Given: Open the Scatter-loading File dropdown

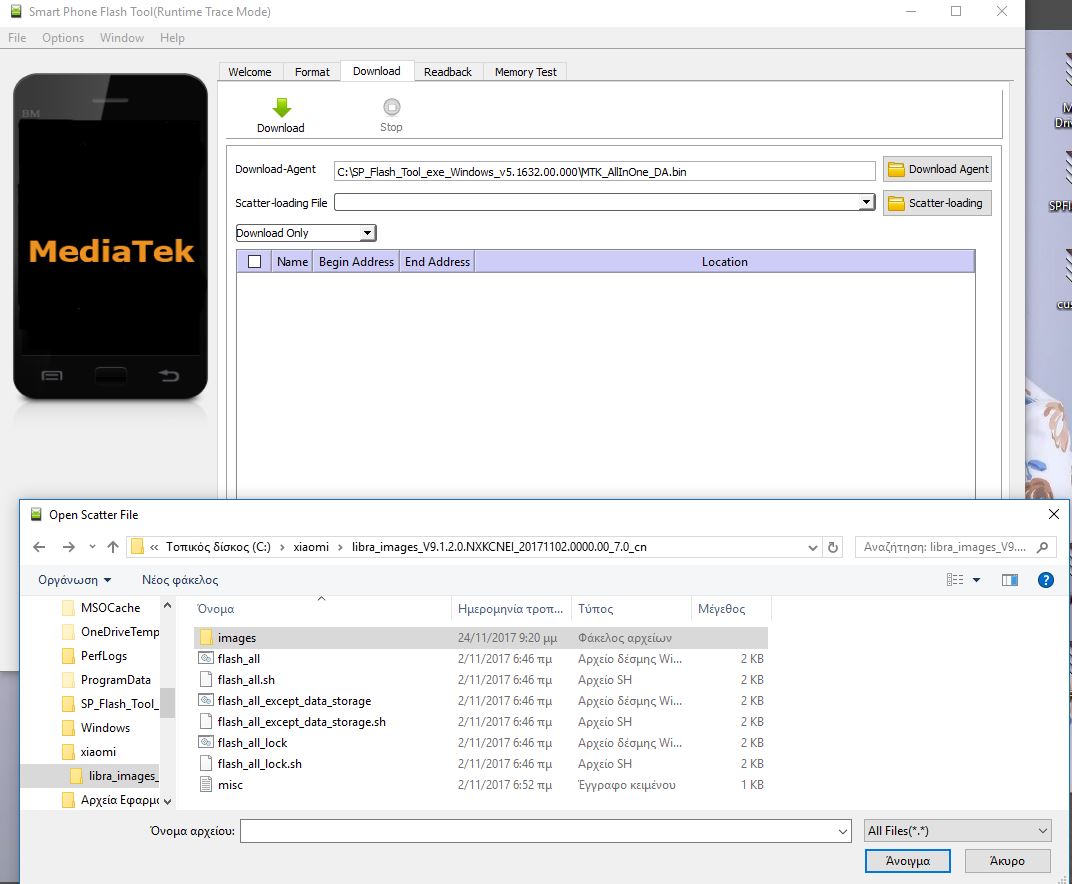Looking at the screenshot, I should tap(866, 203).
